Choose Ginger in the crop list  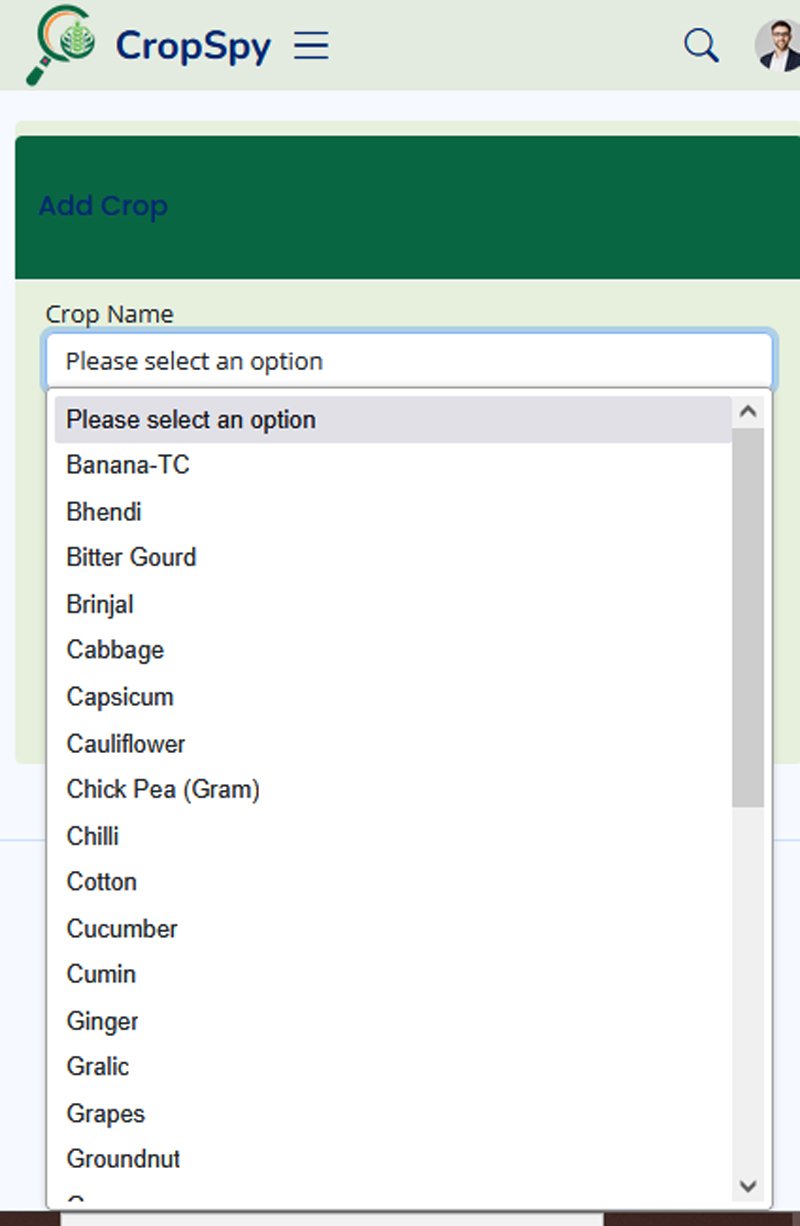tap(103, 1021)
